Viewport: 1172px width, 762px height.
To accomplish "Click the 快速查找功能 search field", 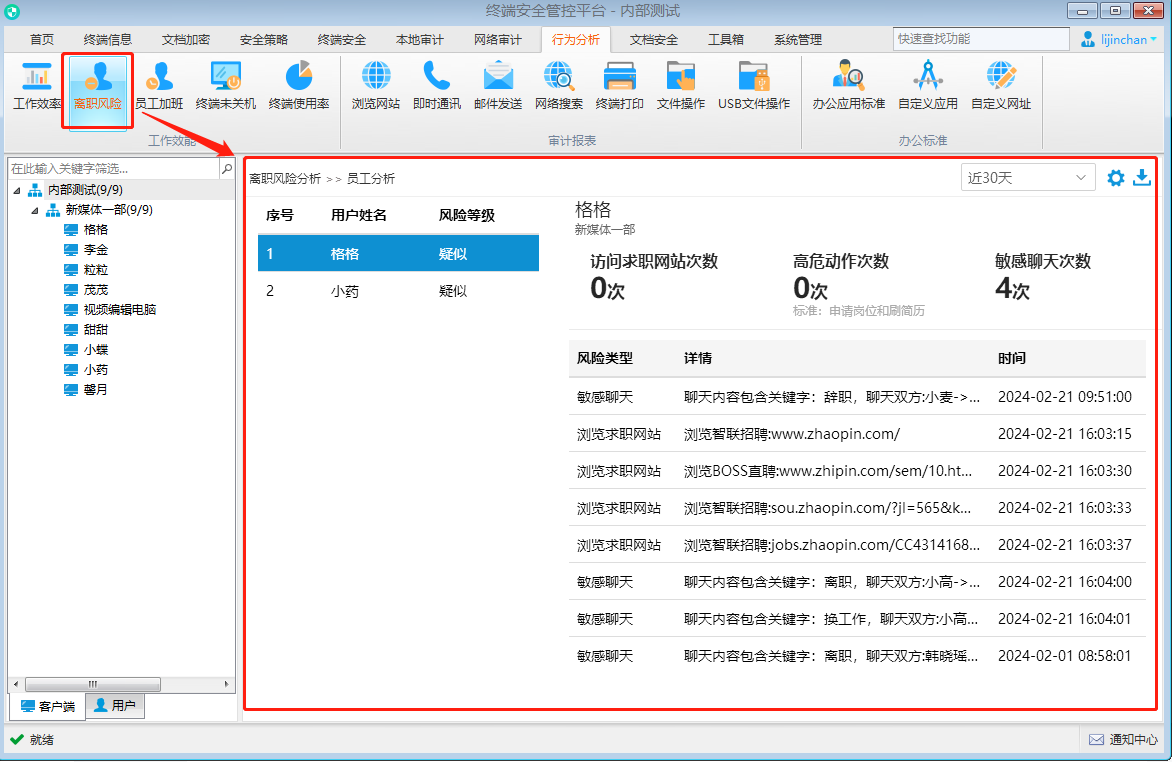I will (981, 39).
